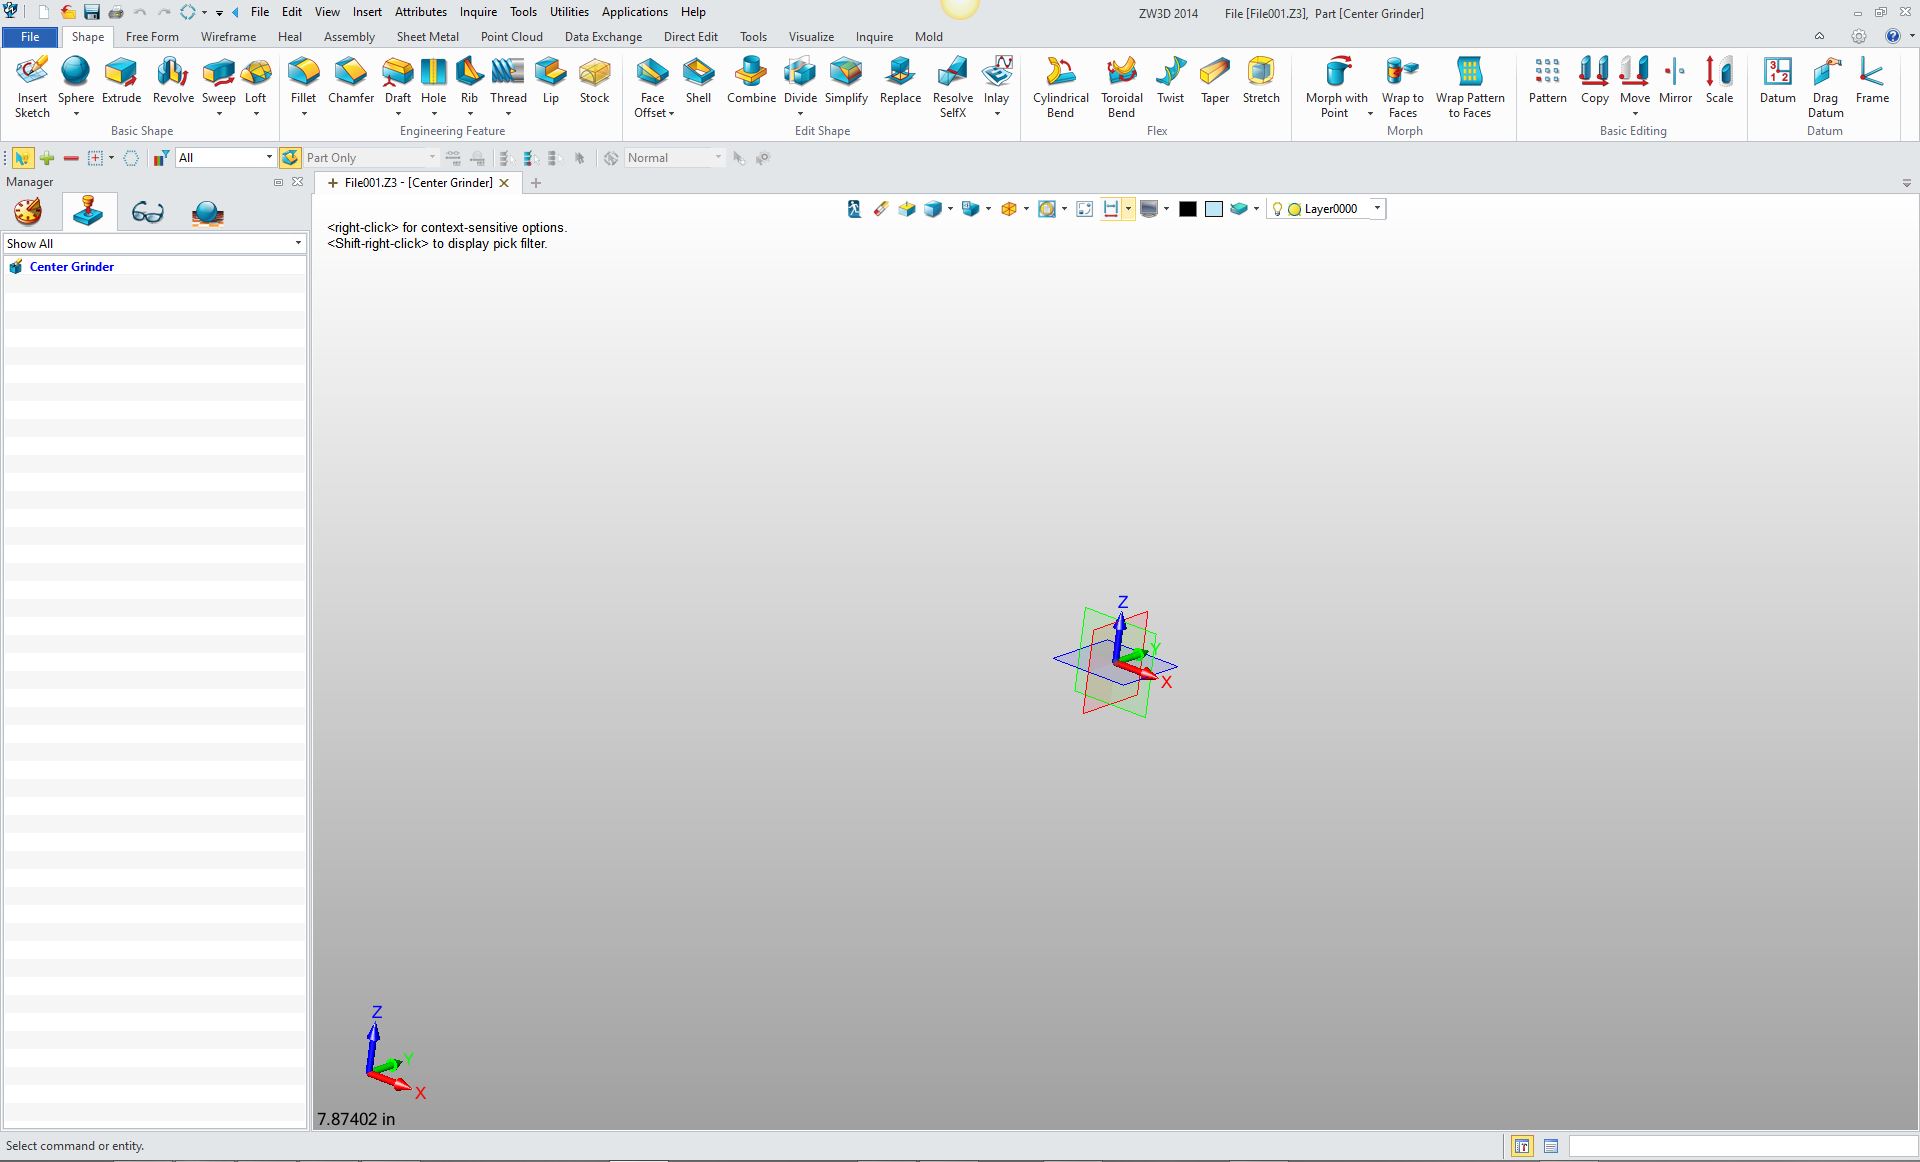This screenshot has height=1162, width=1920.
Task: Open the Layer0000 dropdown
Action: point(1377,209)
